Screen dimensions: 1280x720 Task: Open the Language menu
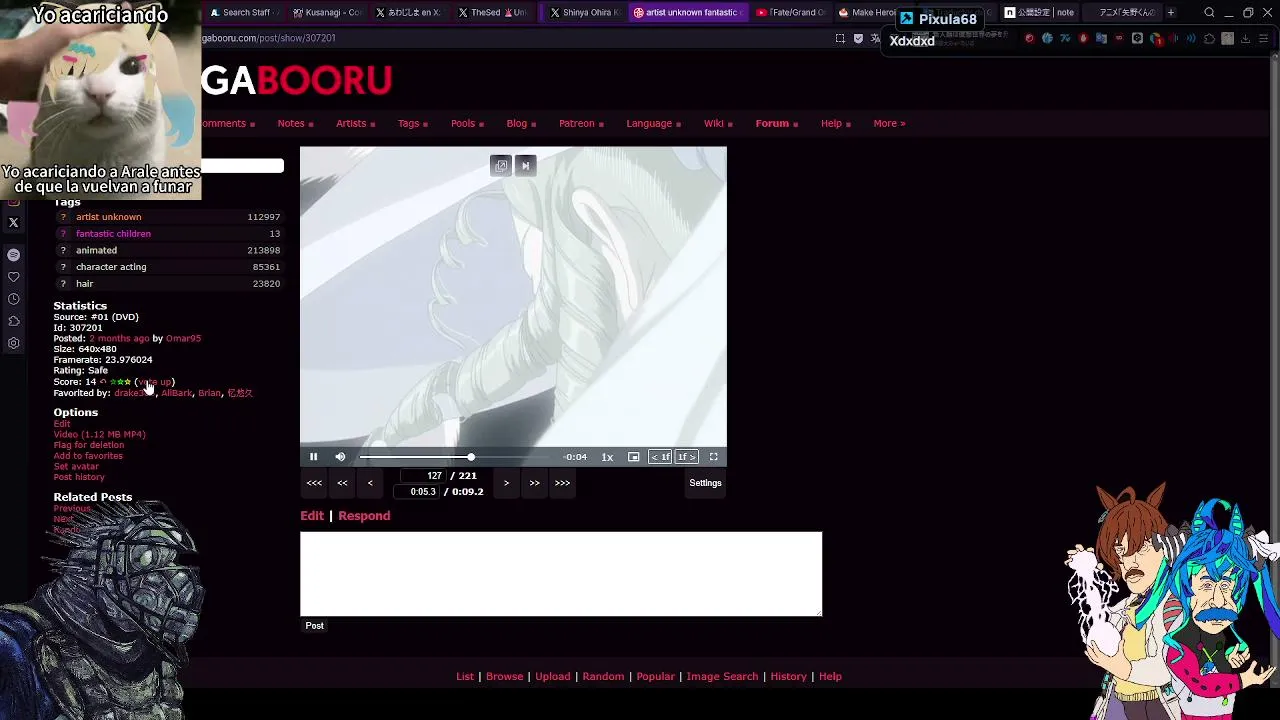point(653,124)
